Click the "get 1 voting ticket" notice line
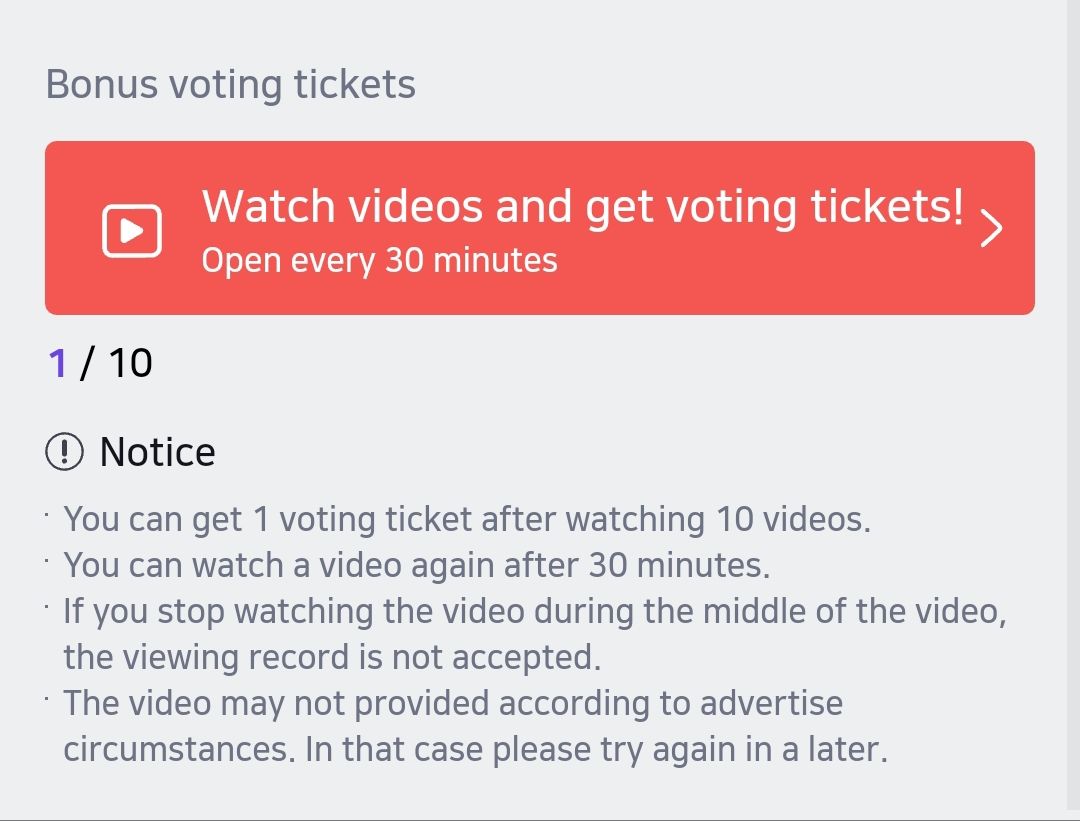 (466, 520)
